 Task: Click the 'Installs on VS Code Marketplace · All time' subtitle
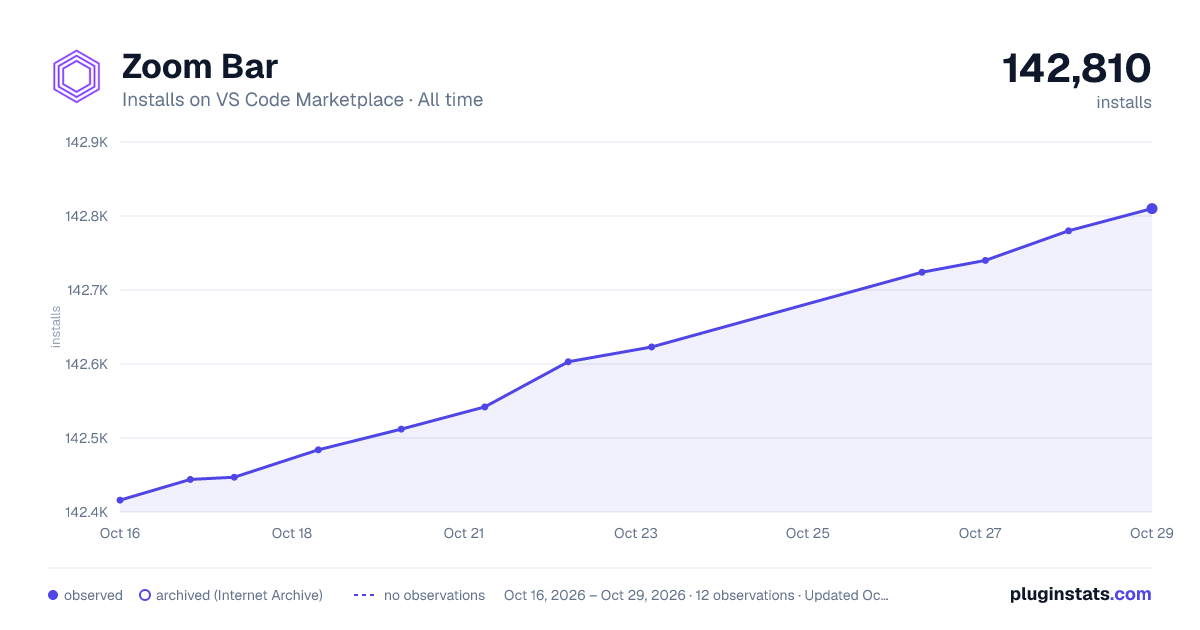pos(302,100)
